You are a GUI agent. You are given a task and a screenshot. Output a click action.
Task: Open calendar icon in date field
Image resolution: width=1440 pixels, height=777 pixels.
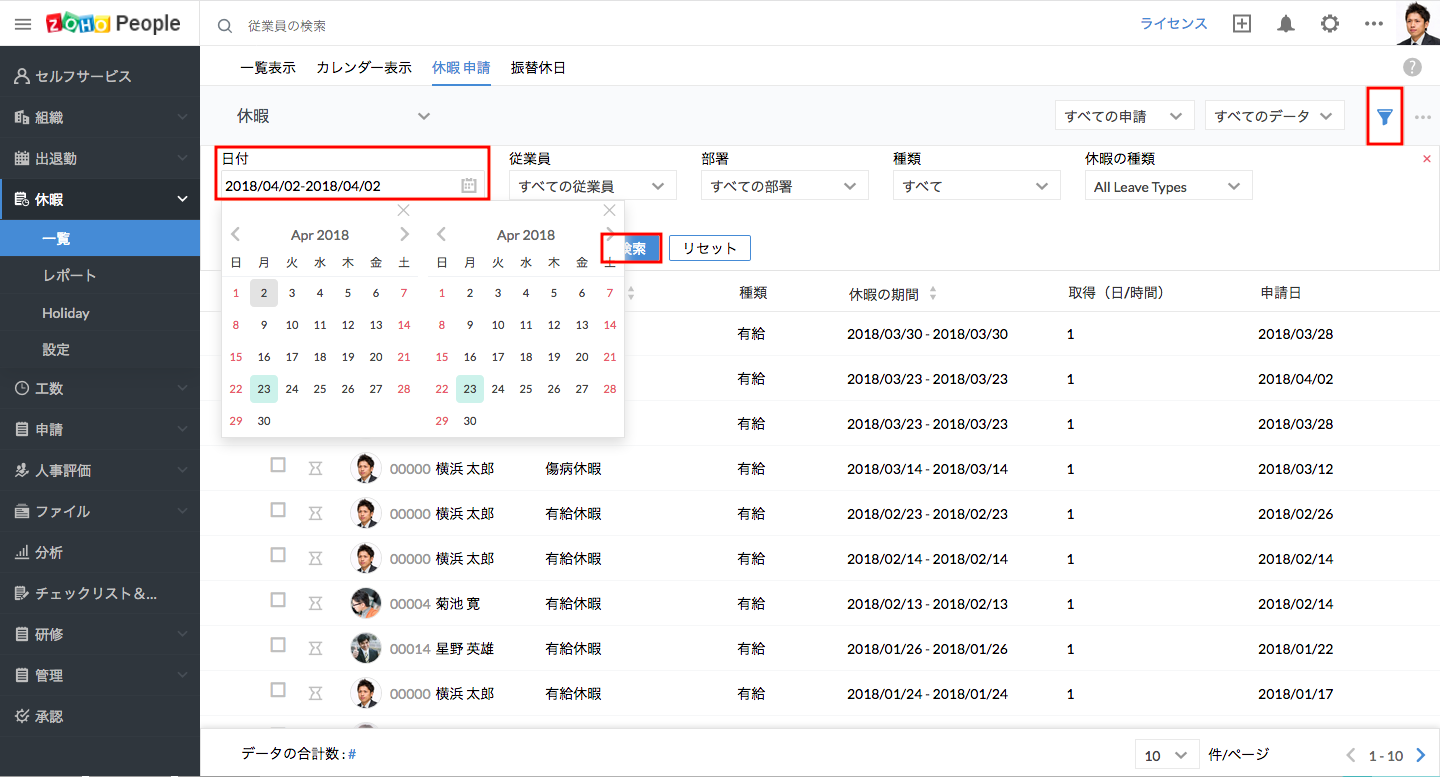pyautogui.click(x=468, y=185)
